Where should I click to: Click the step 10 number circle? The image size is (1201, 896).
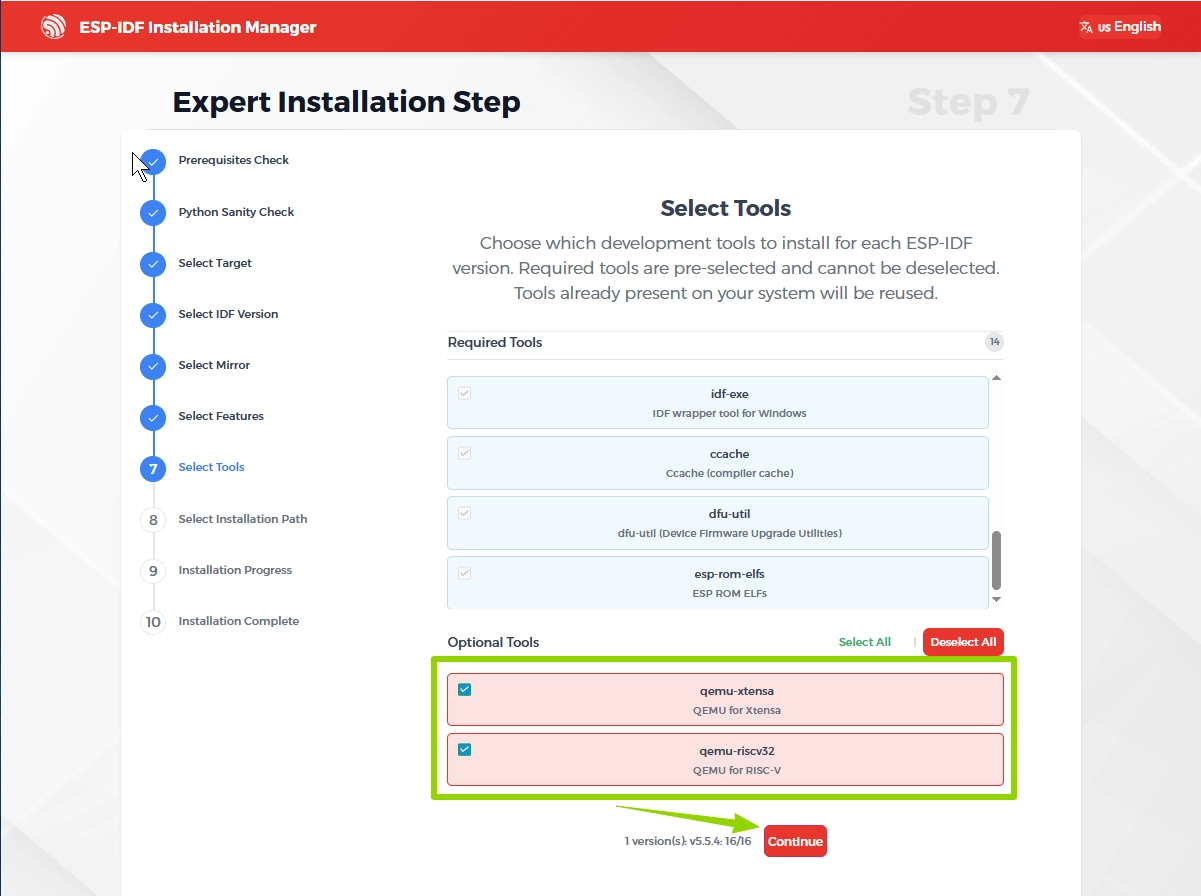click(x=153, y=622)
